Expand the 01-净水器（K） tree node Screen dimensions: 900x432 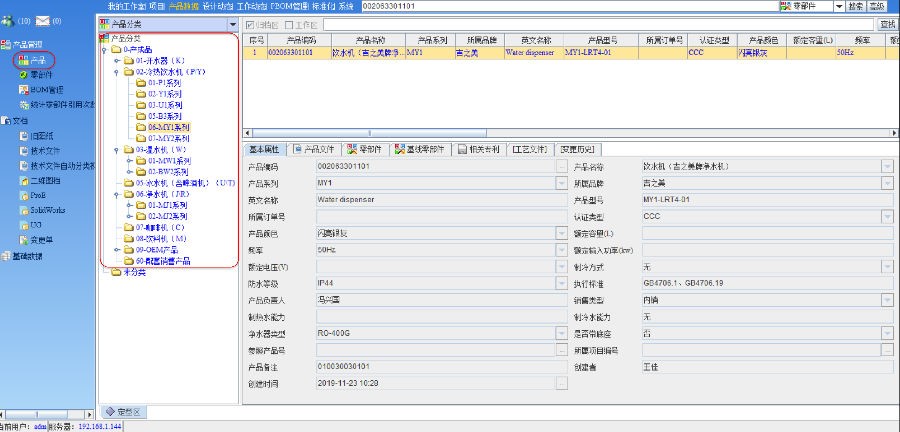click(116, 60)
